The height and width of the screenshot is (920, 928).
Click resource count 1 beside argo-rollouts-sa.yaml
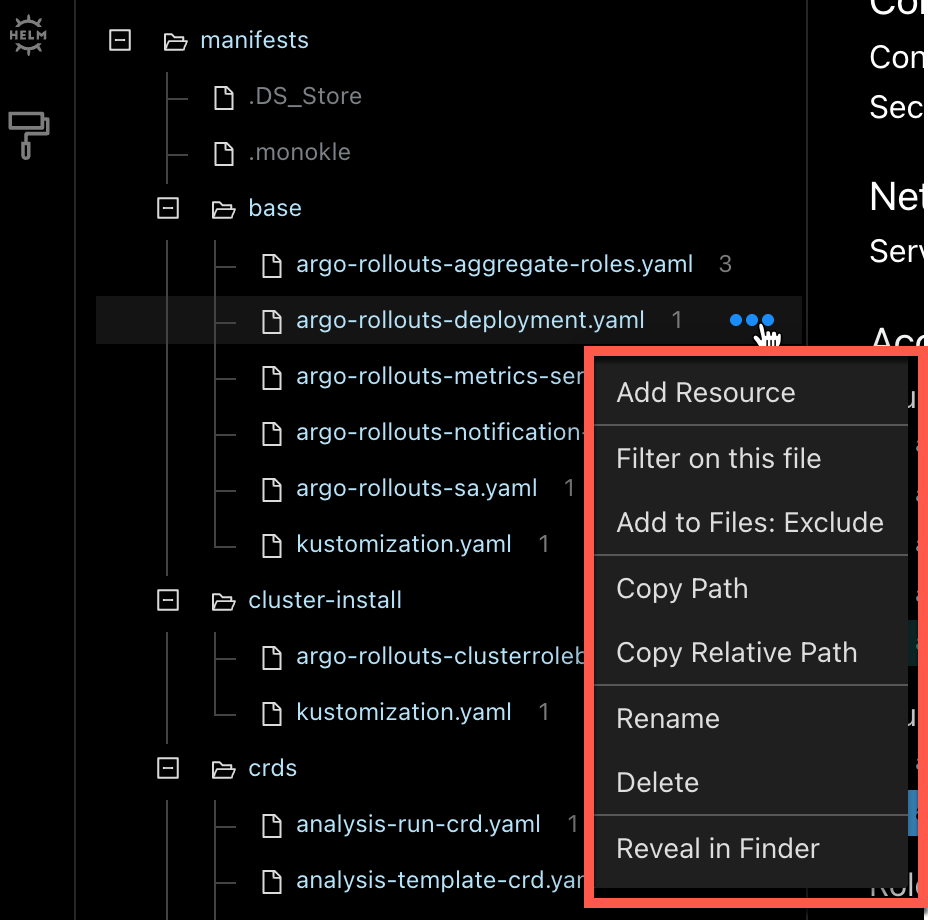click(569, 488)
